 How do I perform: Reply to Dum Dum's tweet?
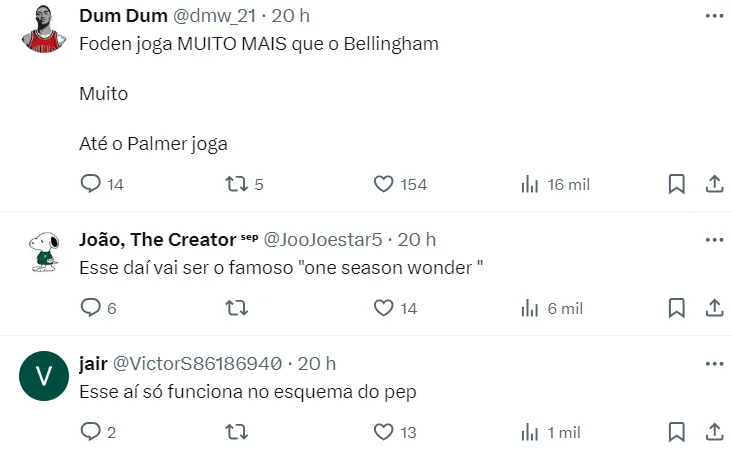click(x=91, y=184)
